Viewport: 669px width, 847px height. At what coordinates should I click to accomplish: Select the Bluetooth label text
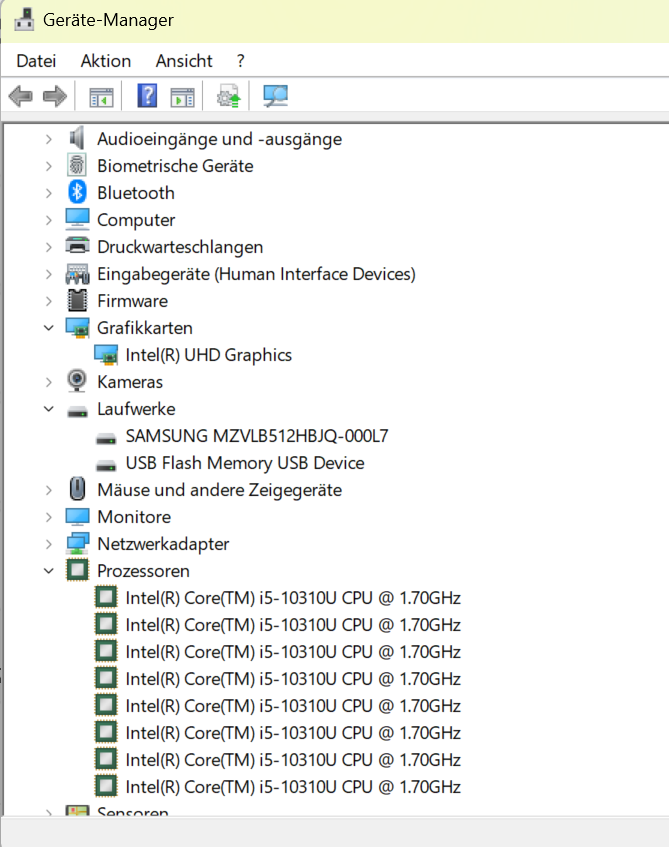(x=136, y=193)
